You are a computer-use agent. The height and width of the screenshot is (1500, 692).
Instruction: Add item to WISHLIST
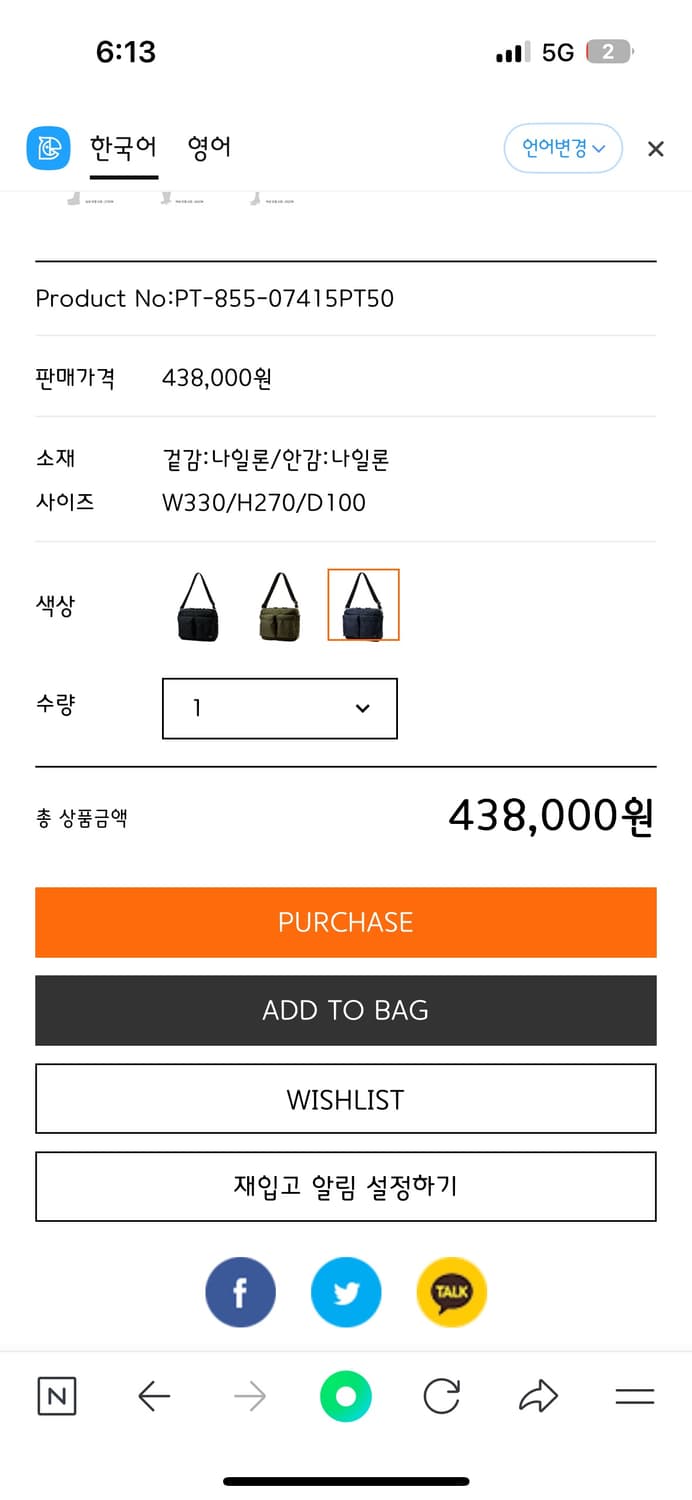346,1099
